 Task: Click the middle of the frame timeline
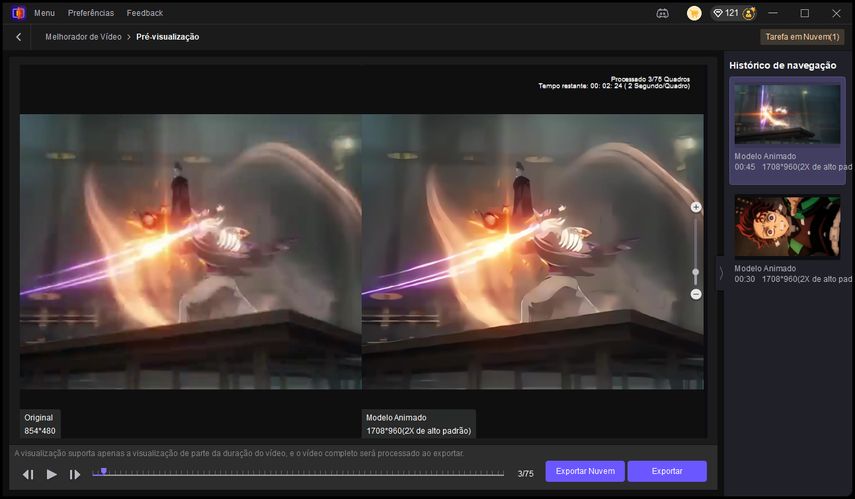click(x=298, y=474)
